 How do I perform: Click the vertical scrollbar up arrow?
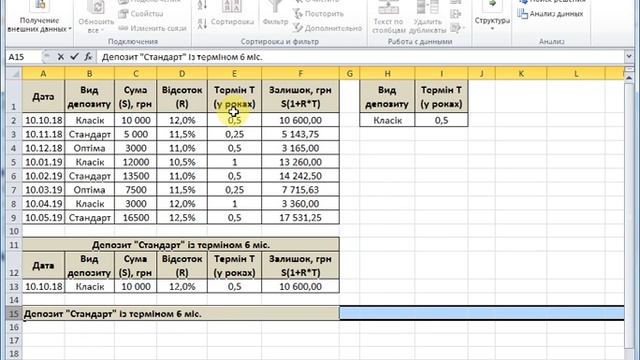tap(629, 78)
